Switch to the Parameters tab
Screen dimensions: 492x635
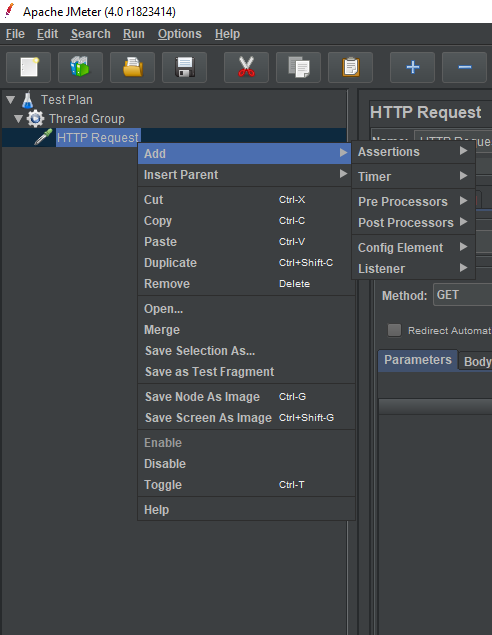(417, 360)
